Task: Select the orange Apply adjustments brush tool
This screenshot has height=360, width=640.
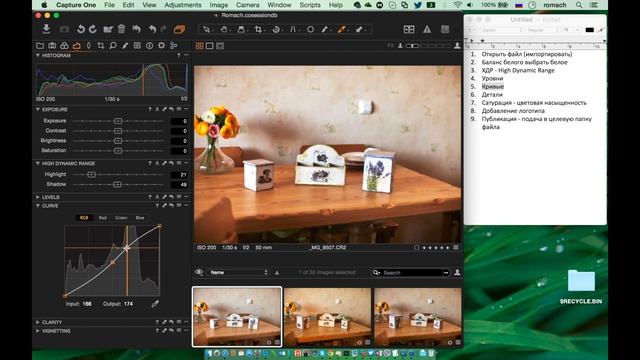Action: pos(342,29)
